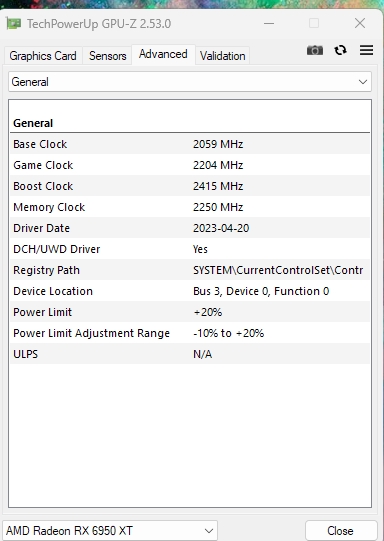
Task: Click the Yes value for DCH/UWD Driver
Action: pyautogui.click(x=200, y=249)
